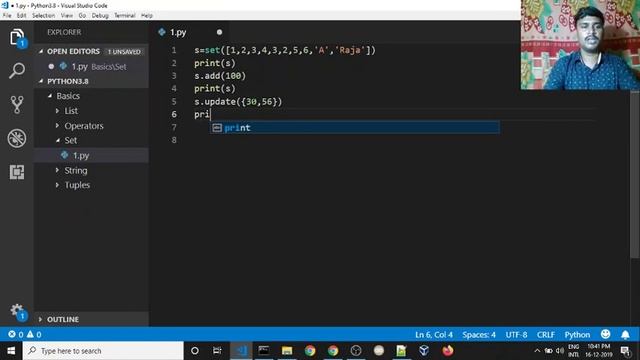Open the first Chrome taskbar icon
The width and height of the screenshot is (640, 360).
click(310, 351)
